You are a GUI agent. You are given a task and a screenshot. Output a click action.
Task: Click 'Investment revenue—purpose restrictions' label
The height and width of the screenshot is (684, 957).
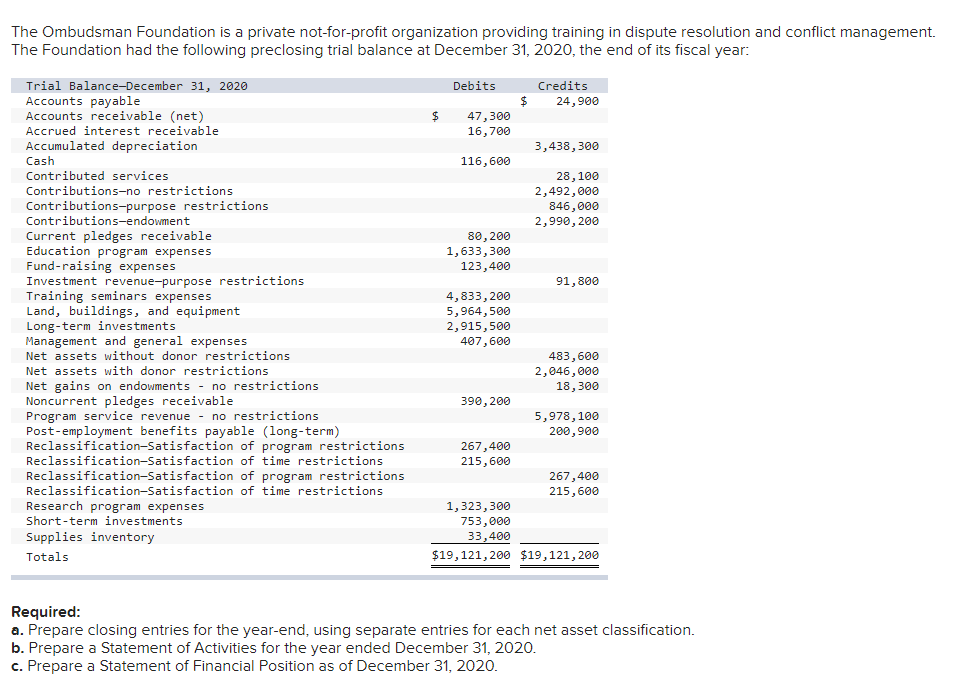(165, 281)
